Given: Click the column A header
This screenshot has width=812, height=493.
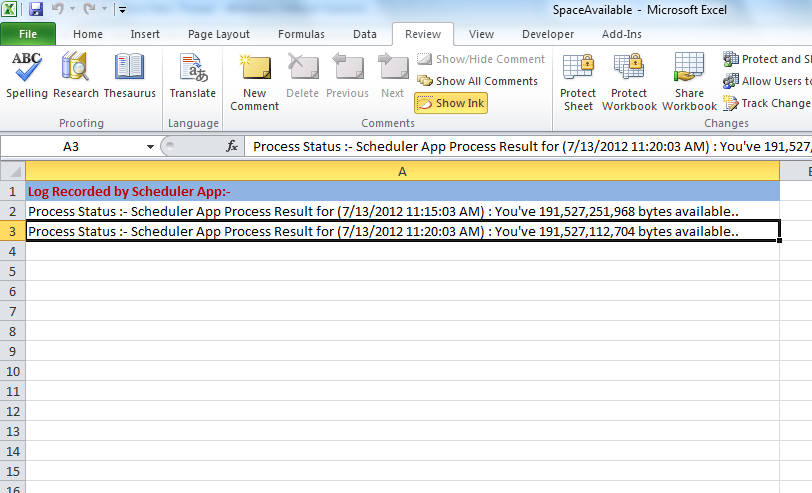Looking at the screenshot, I should coord(402,171).
